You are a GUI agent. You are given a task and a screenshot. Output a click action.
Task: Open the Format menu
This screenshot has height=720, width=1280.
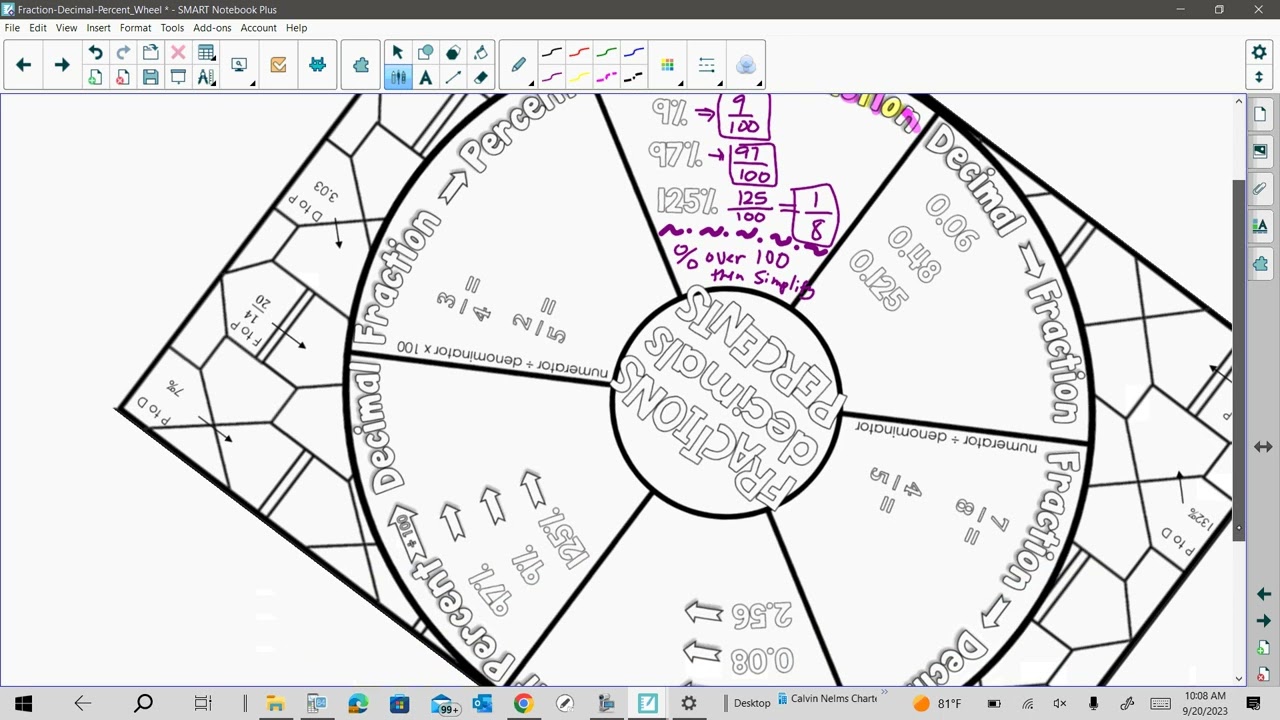click(135, 28)
